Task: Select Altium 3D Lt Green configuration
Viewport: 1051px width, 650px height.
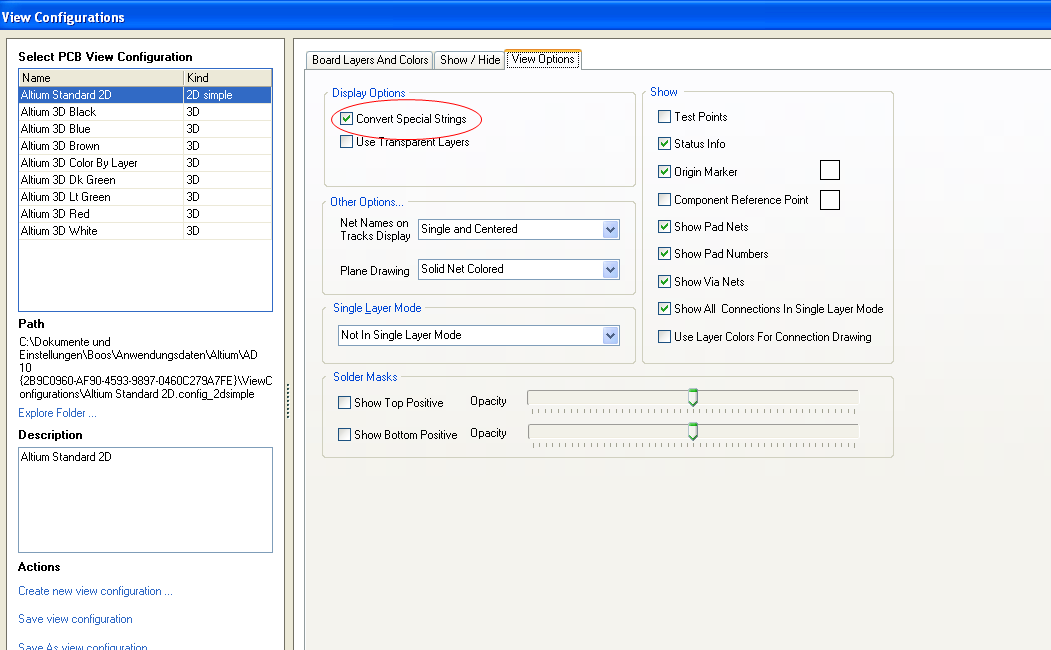Action: (x=145, y=197)
